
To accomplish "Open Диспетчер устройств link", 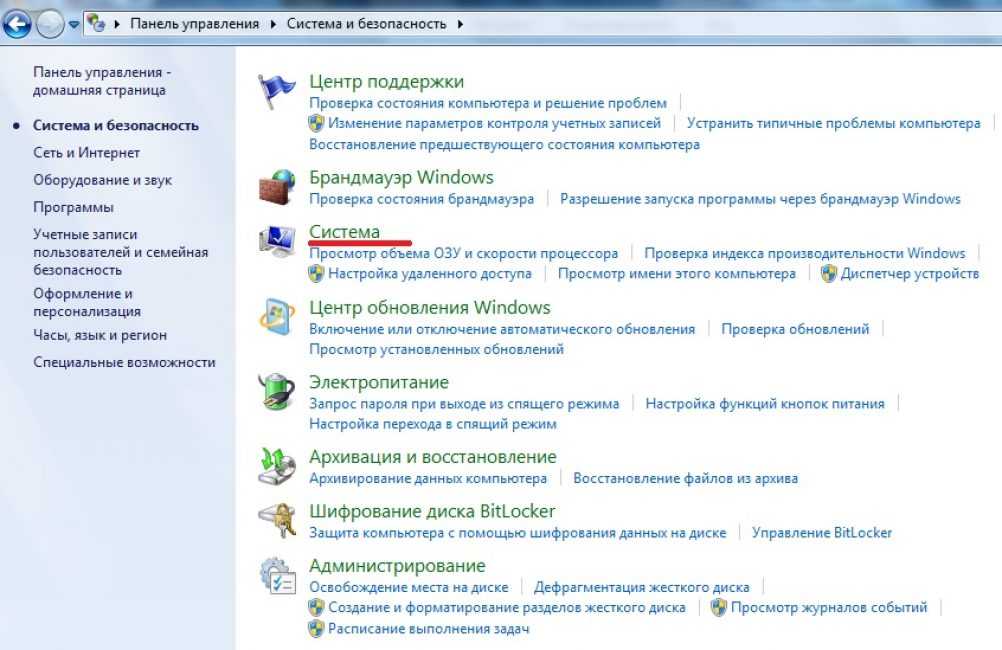I will click(909, 273).
